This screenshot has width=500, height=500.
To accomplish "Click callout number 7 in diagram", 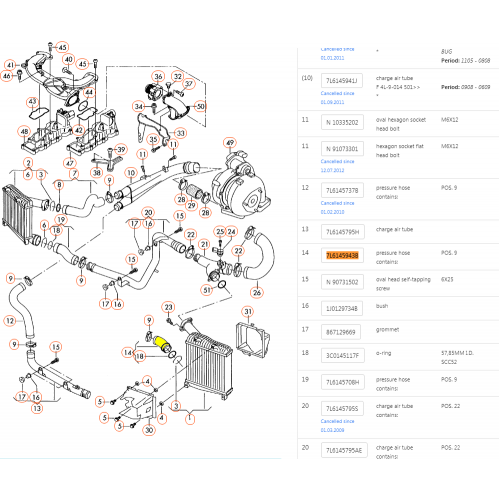I will 75,173.
